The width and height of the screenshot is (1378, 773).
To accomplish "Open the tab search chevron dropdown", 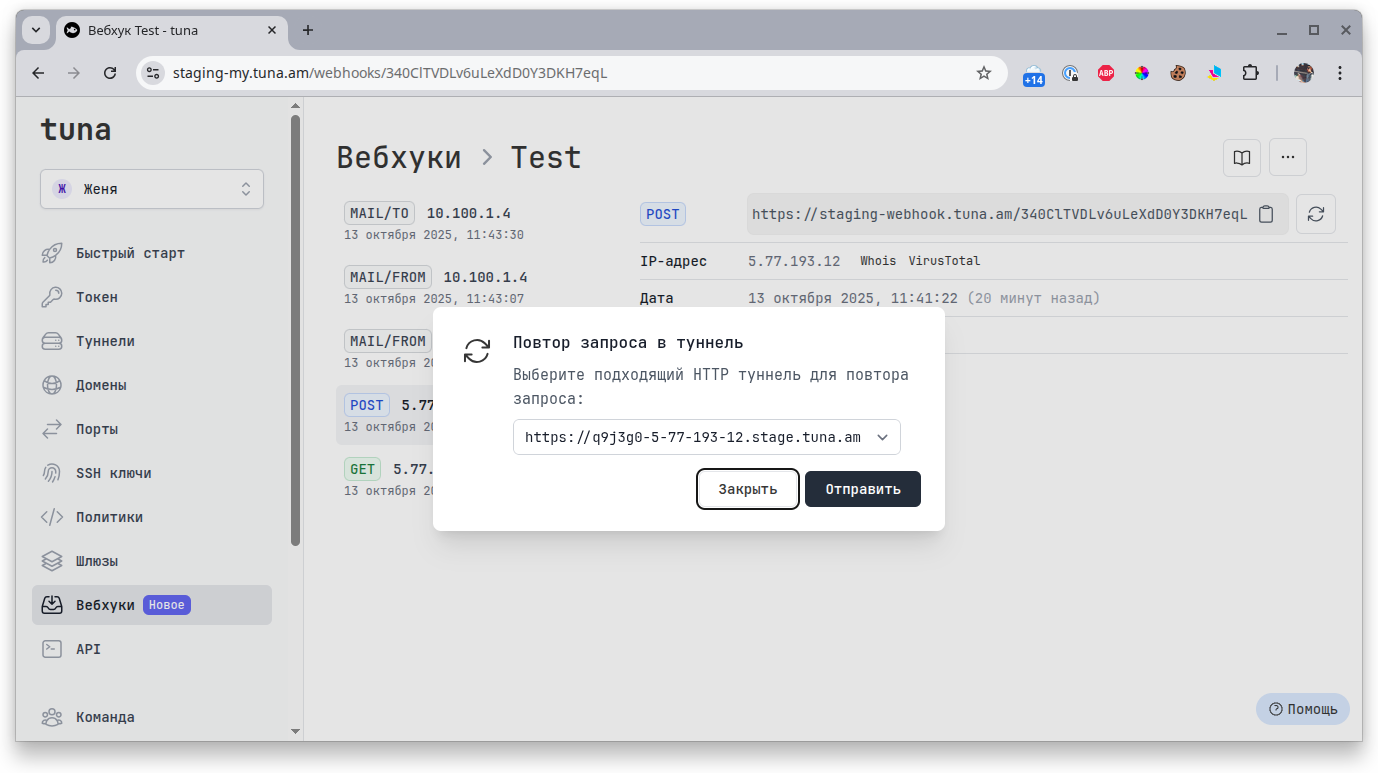I will coord(36,30).
